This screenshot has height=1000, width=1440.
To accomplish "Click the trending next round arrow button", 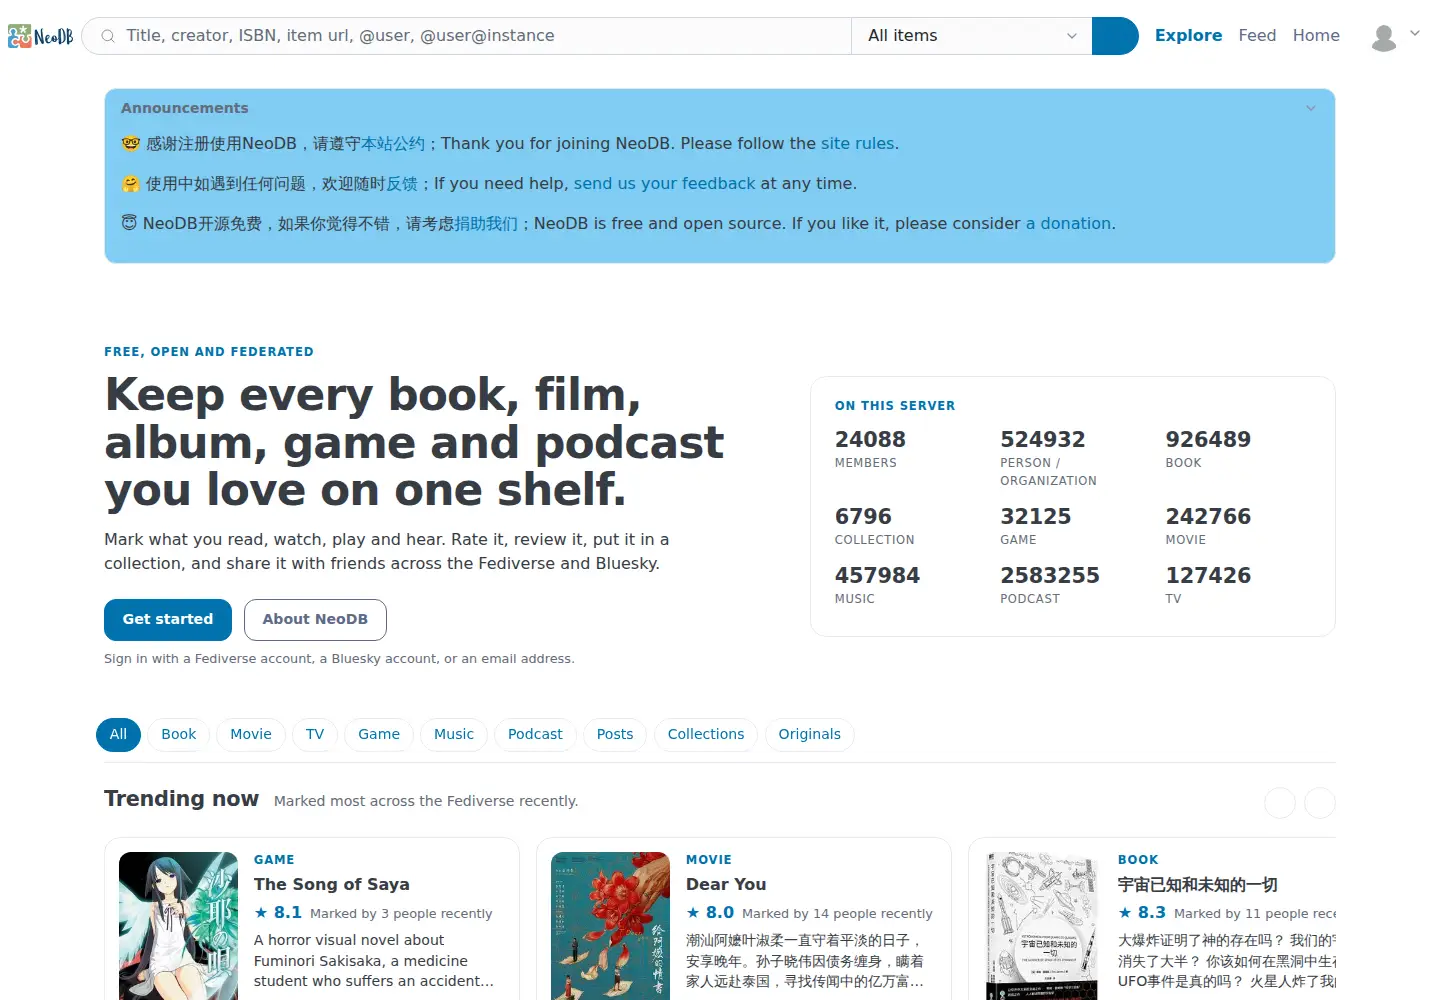I will [x=1320, y=803].
